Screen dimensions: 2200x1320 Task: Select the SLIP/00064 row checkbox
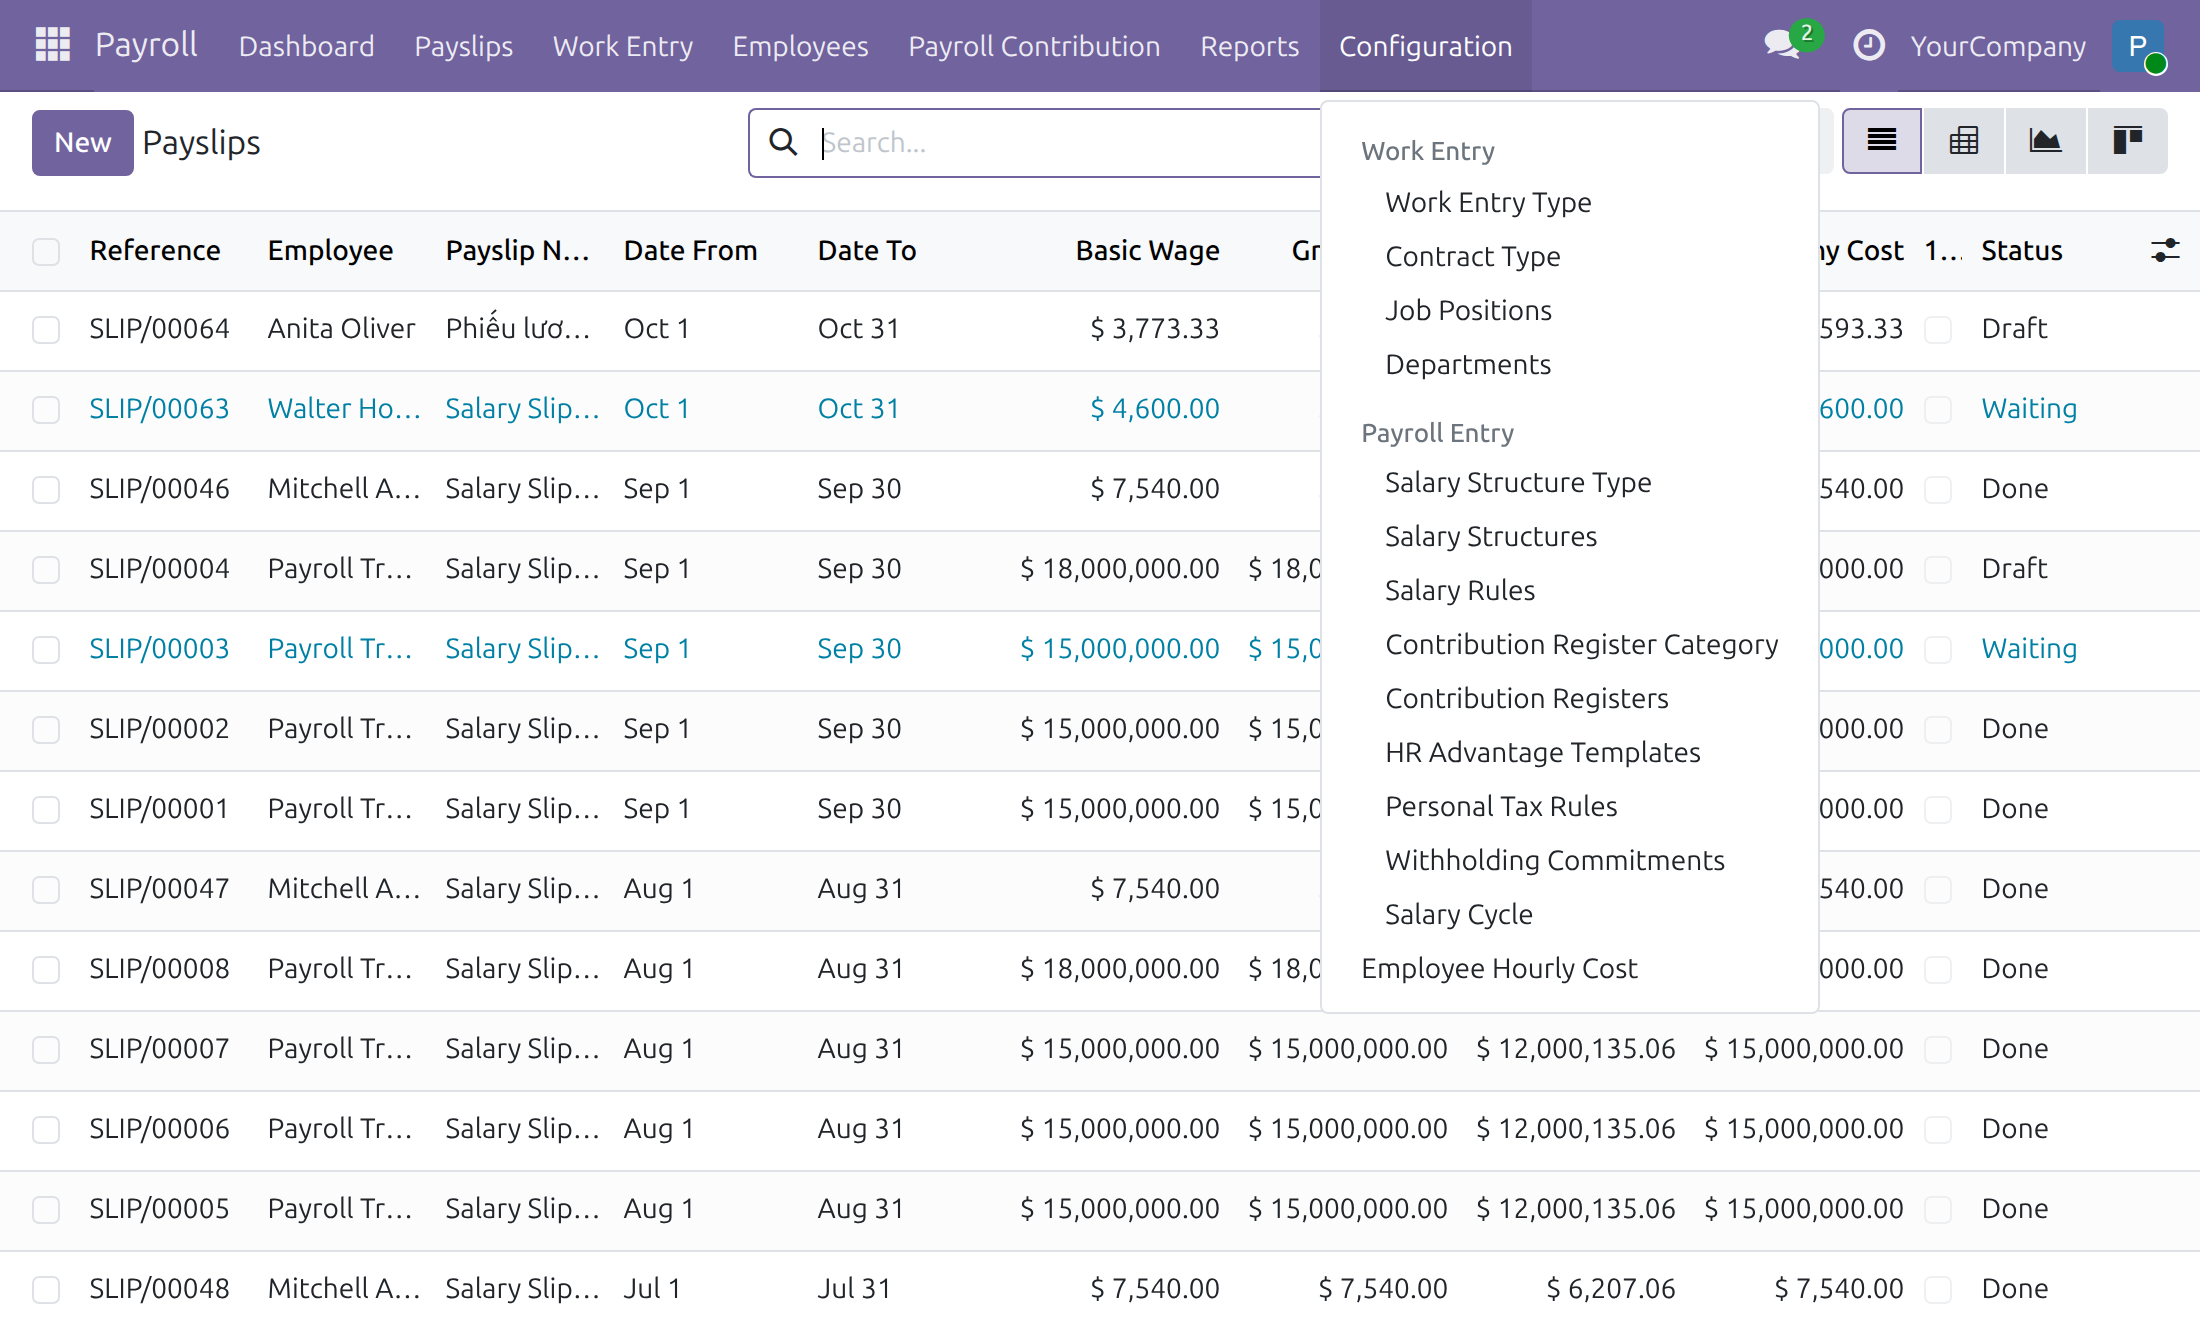click(46, 329)
